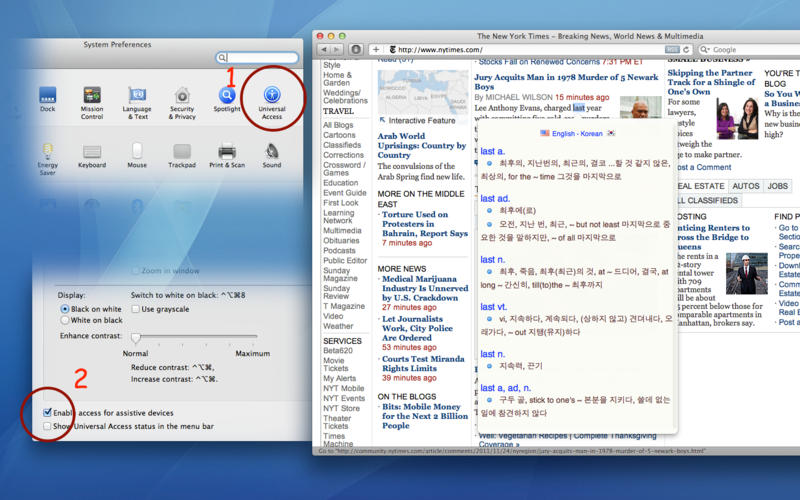Open Security & Privacy preferences

182,103
